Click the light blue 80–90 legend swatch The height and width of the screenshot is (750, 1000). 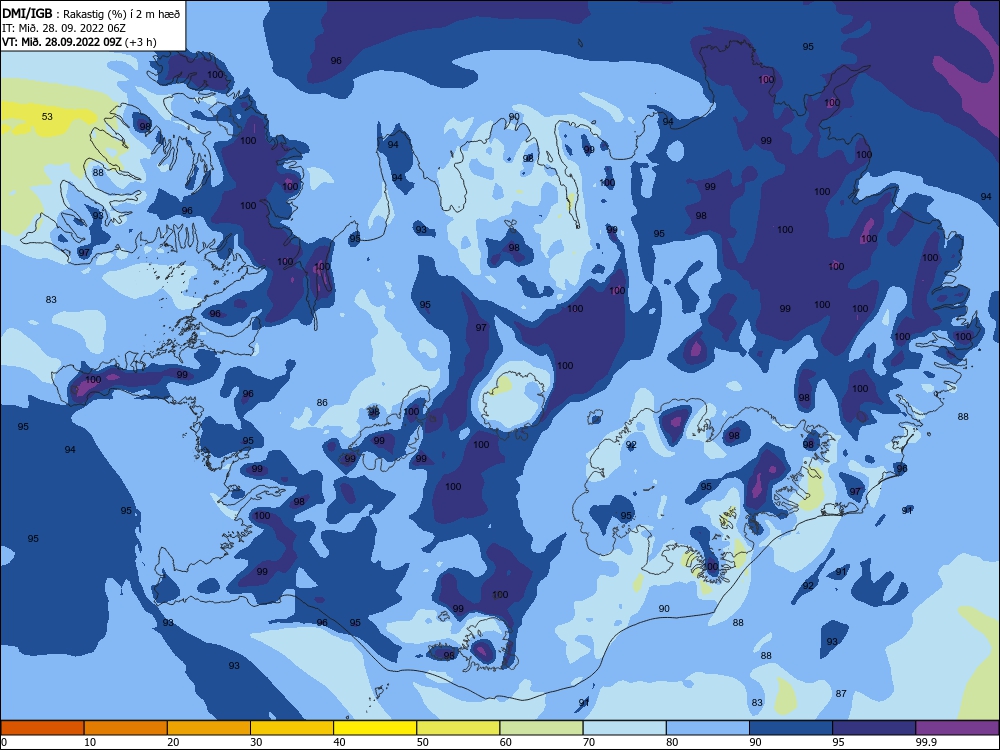[708, 728]
